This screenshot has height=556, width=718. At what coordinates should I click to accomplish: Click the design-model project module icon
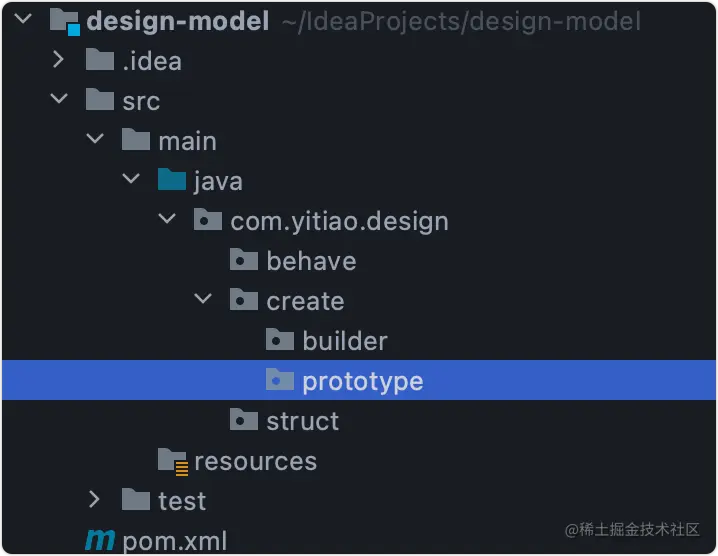pyautogui.click(x=65, y=22)
